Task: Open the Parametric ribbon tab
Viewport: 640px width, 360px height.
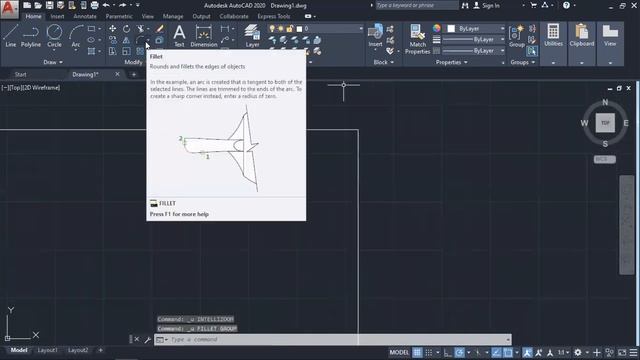Action: click(x=119, y=16)
